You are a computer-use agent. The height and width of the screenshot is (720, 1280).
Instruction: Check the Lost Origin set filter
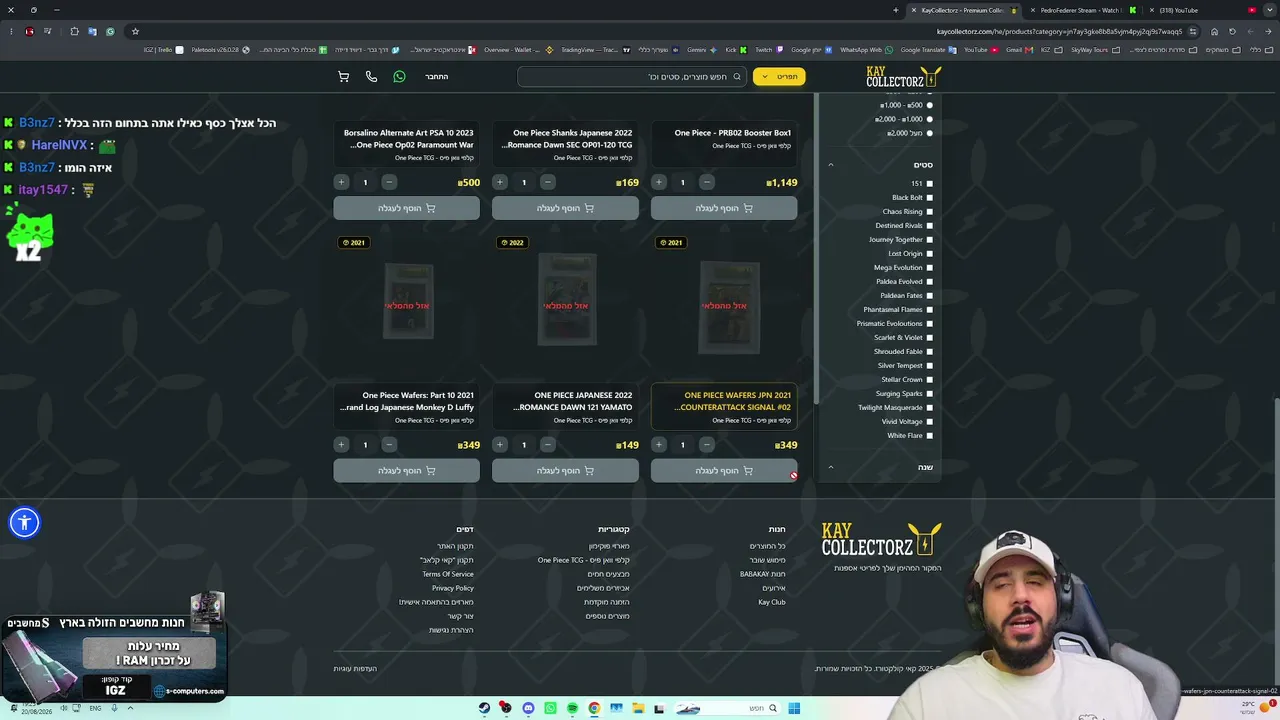click(929, 254)
